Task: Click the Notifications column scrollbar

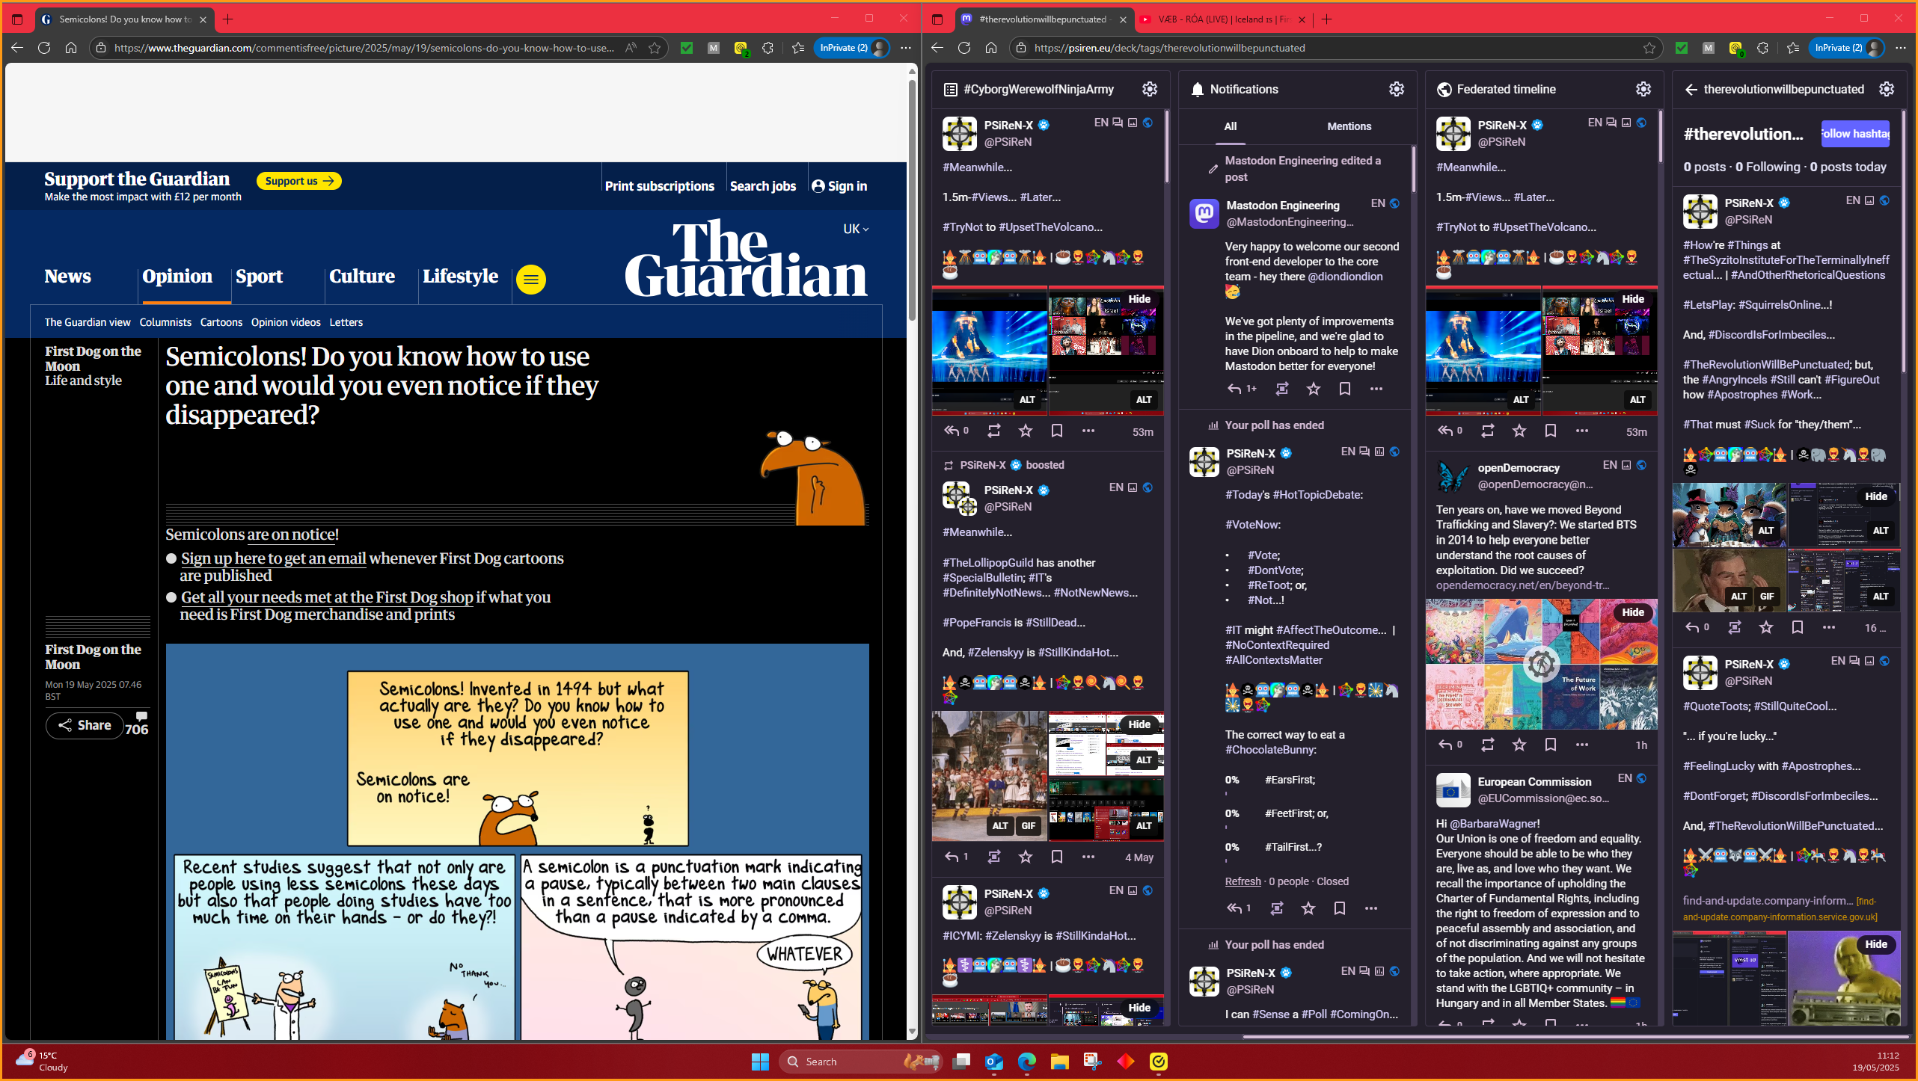Action: (1413, 168)
